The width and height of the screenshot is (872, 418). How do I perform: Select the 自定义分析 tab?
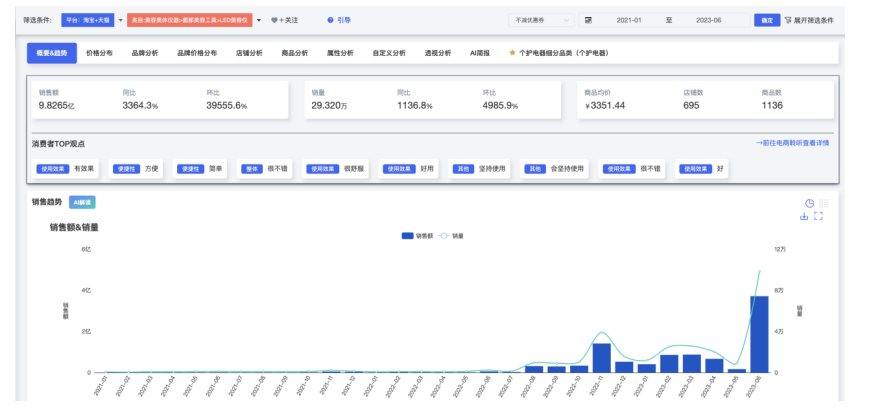click(389, 53)
